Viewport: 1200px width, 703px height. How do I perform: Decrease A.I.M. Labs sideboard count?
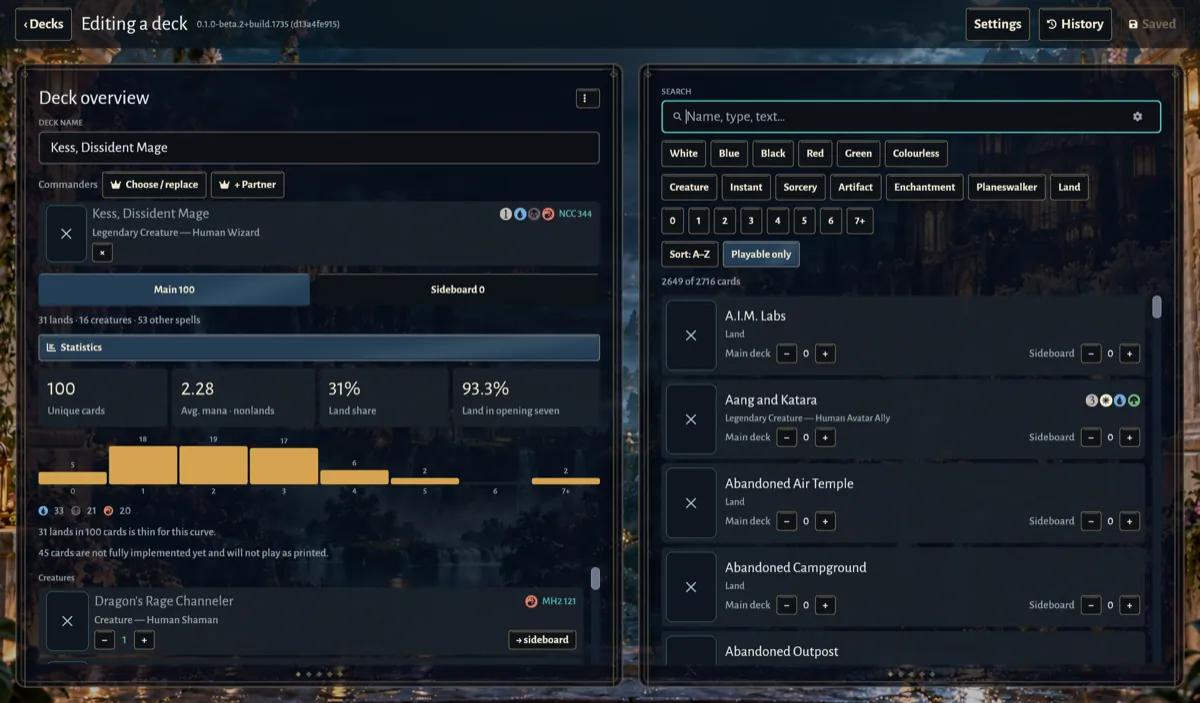1091,354
